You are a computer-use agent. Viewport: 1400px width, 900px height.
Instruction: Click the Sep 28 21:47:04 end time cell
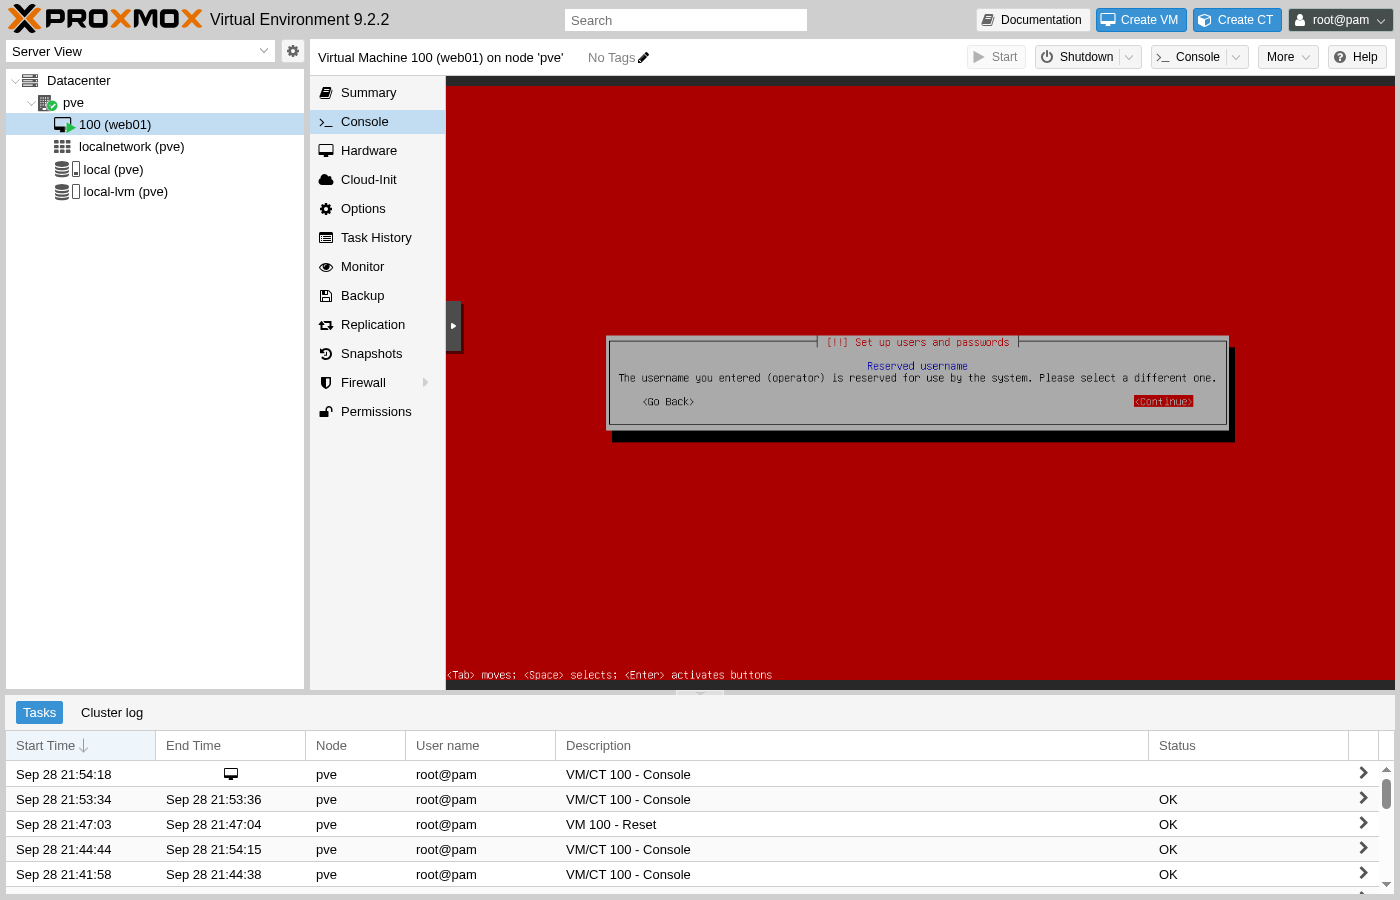[x=231, y=825]
